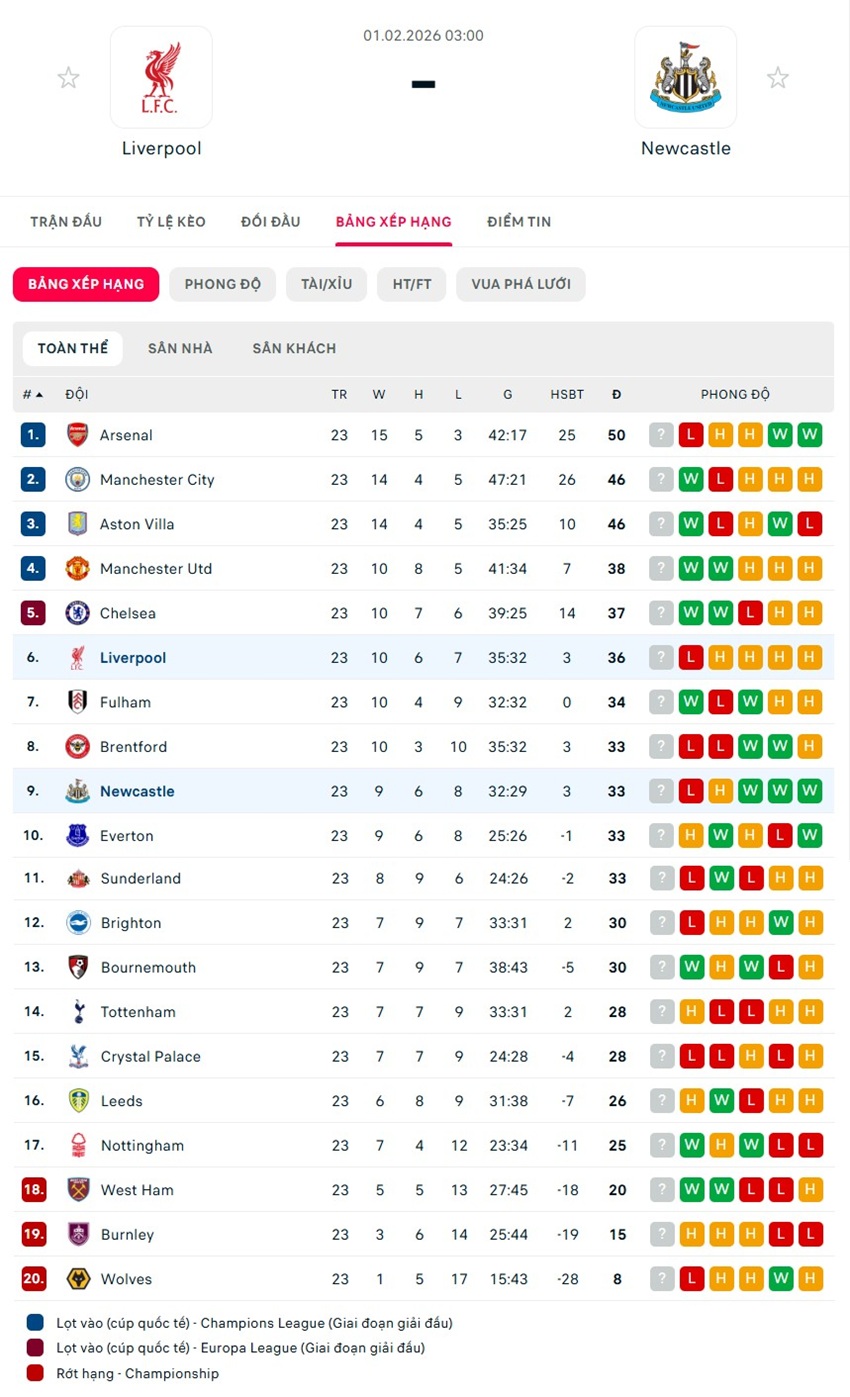
Task: Click the Newcastle crest in the match header
Action: [686, 77]
